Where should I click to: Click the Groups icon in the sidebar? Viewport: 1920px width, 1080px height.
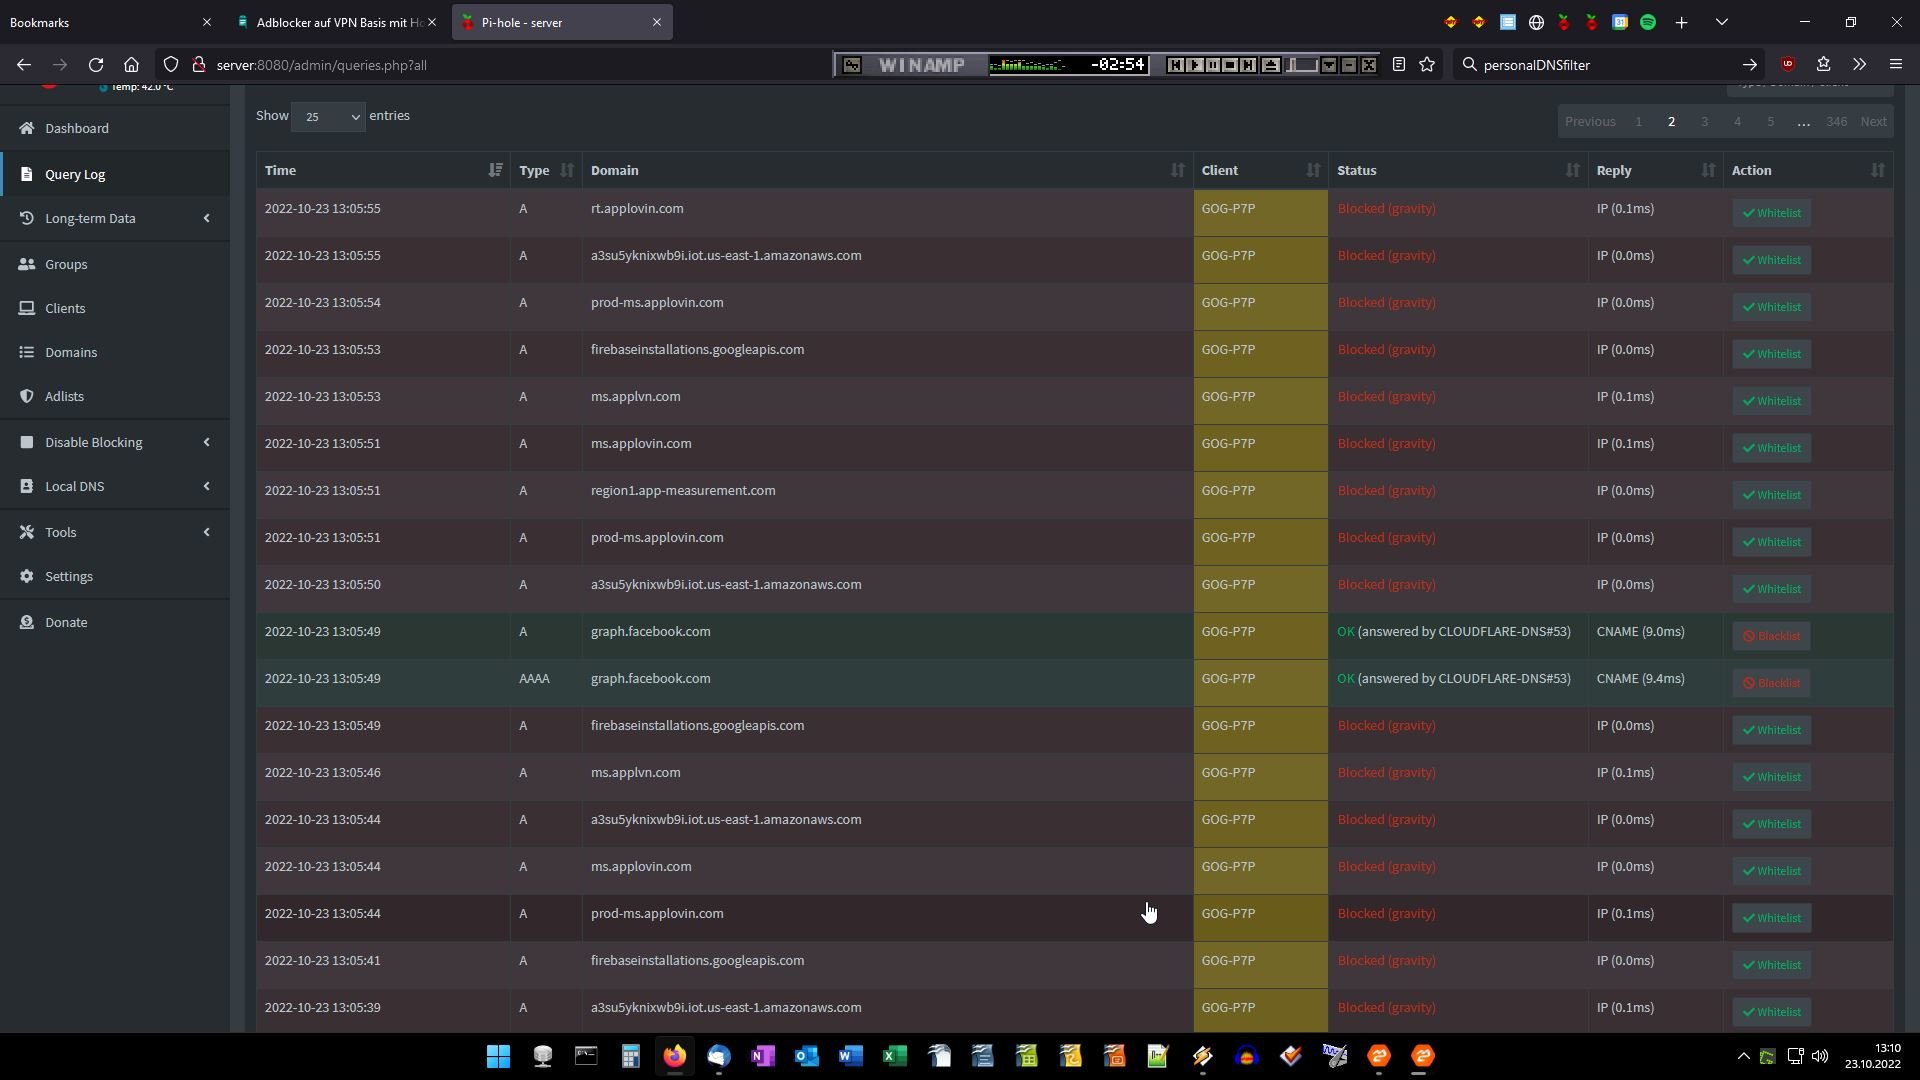[27, 264]
